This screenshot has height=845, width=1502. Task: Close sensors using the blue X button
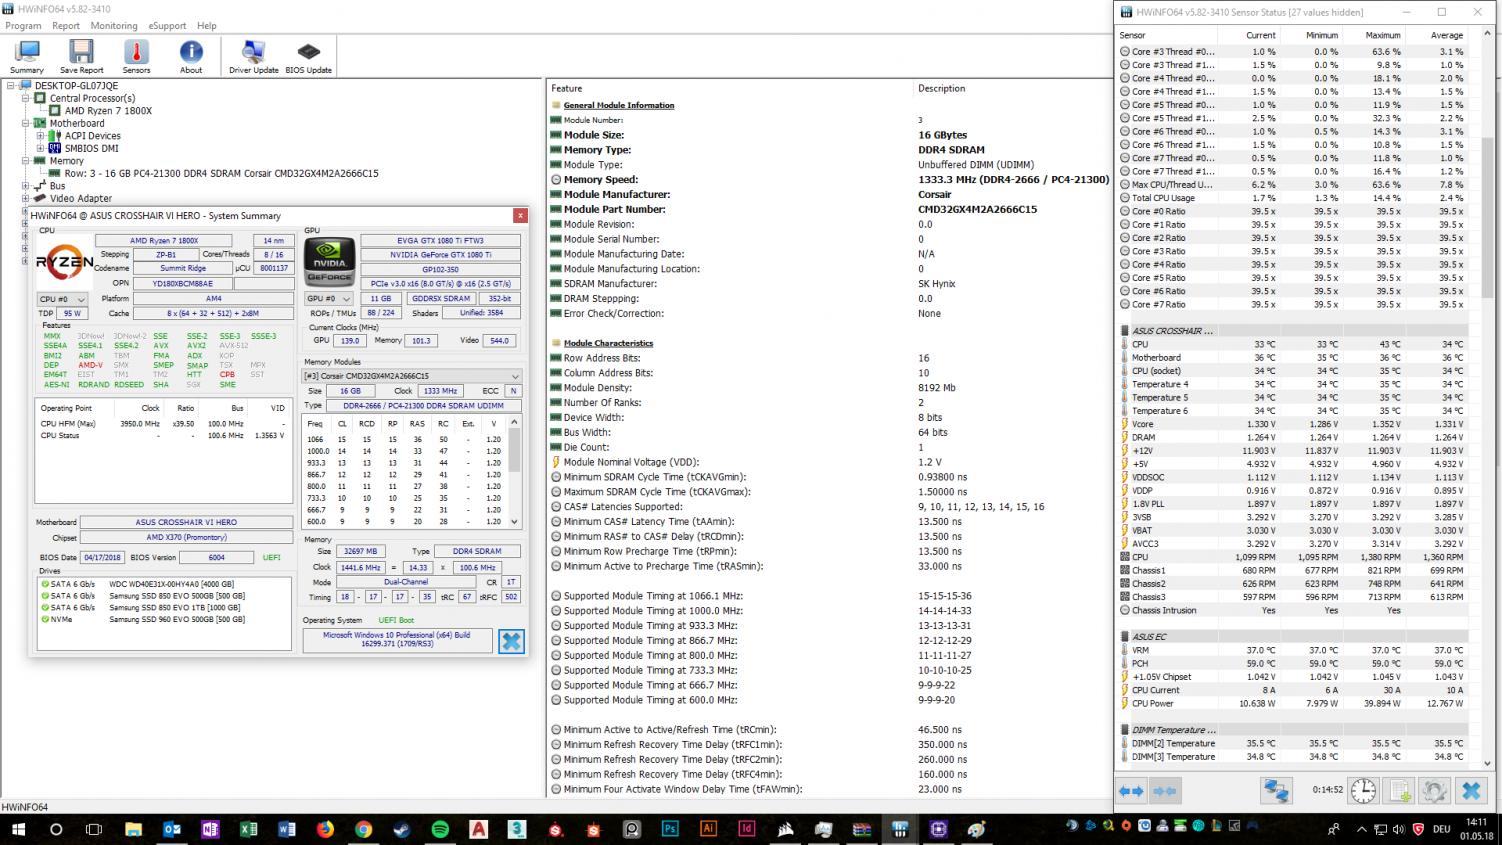pyautogui.click(x=1471, y=791)
